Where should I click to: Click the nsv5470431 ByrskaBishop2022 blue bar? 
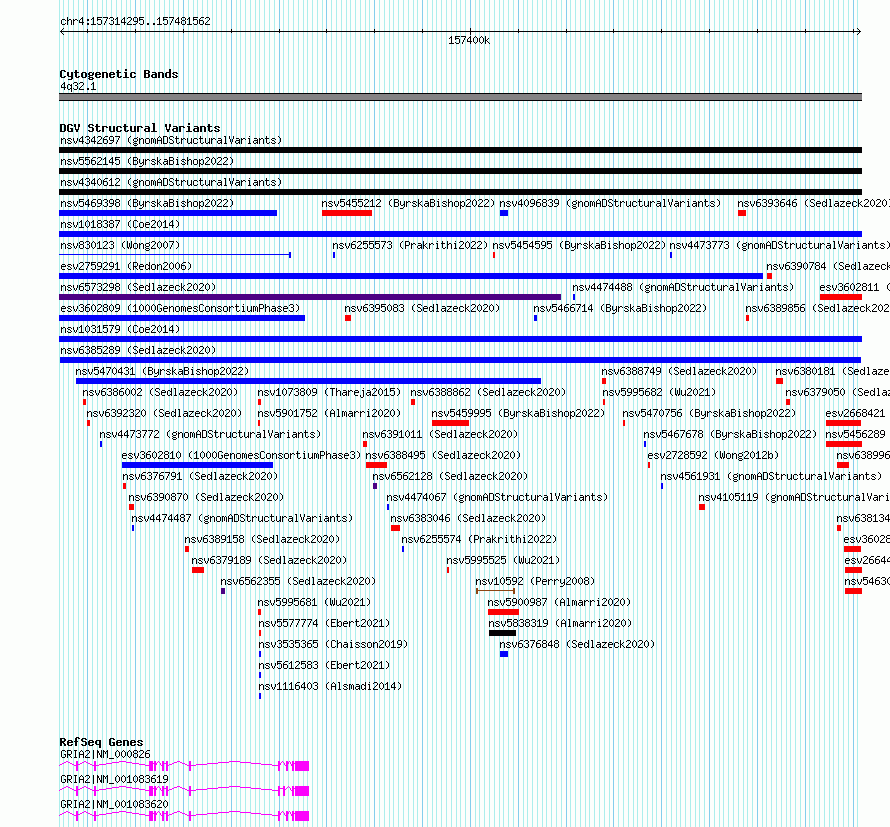tap(308, 381)
